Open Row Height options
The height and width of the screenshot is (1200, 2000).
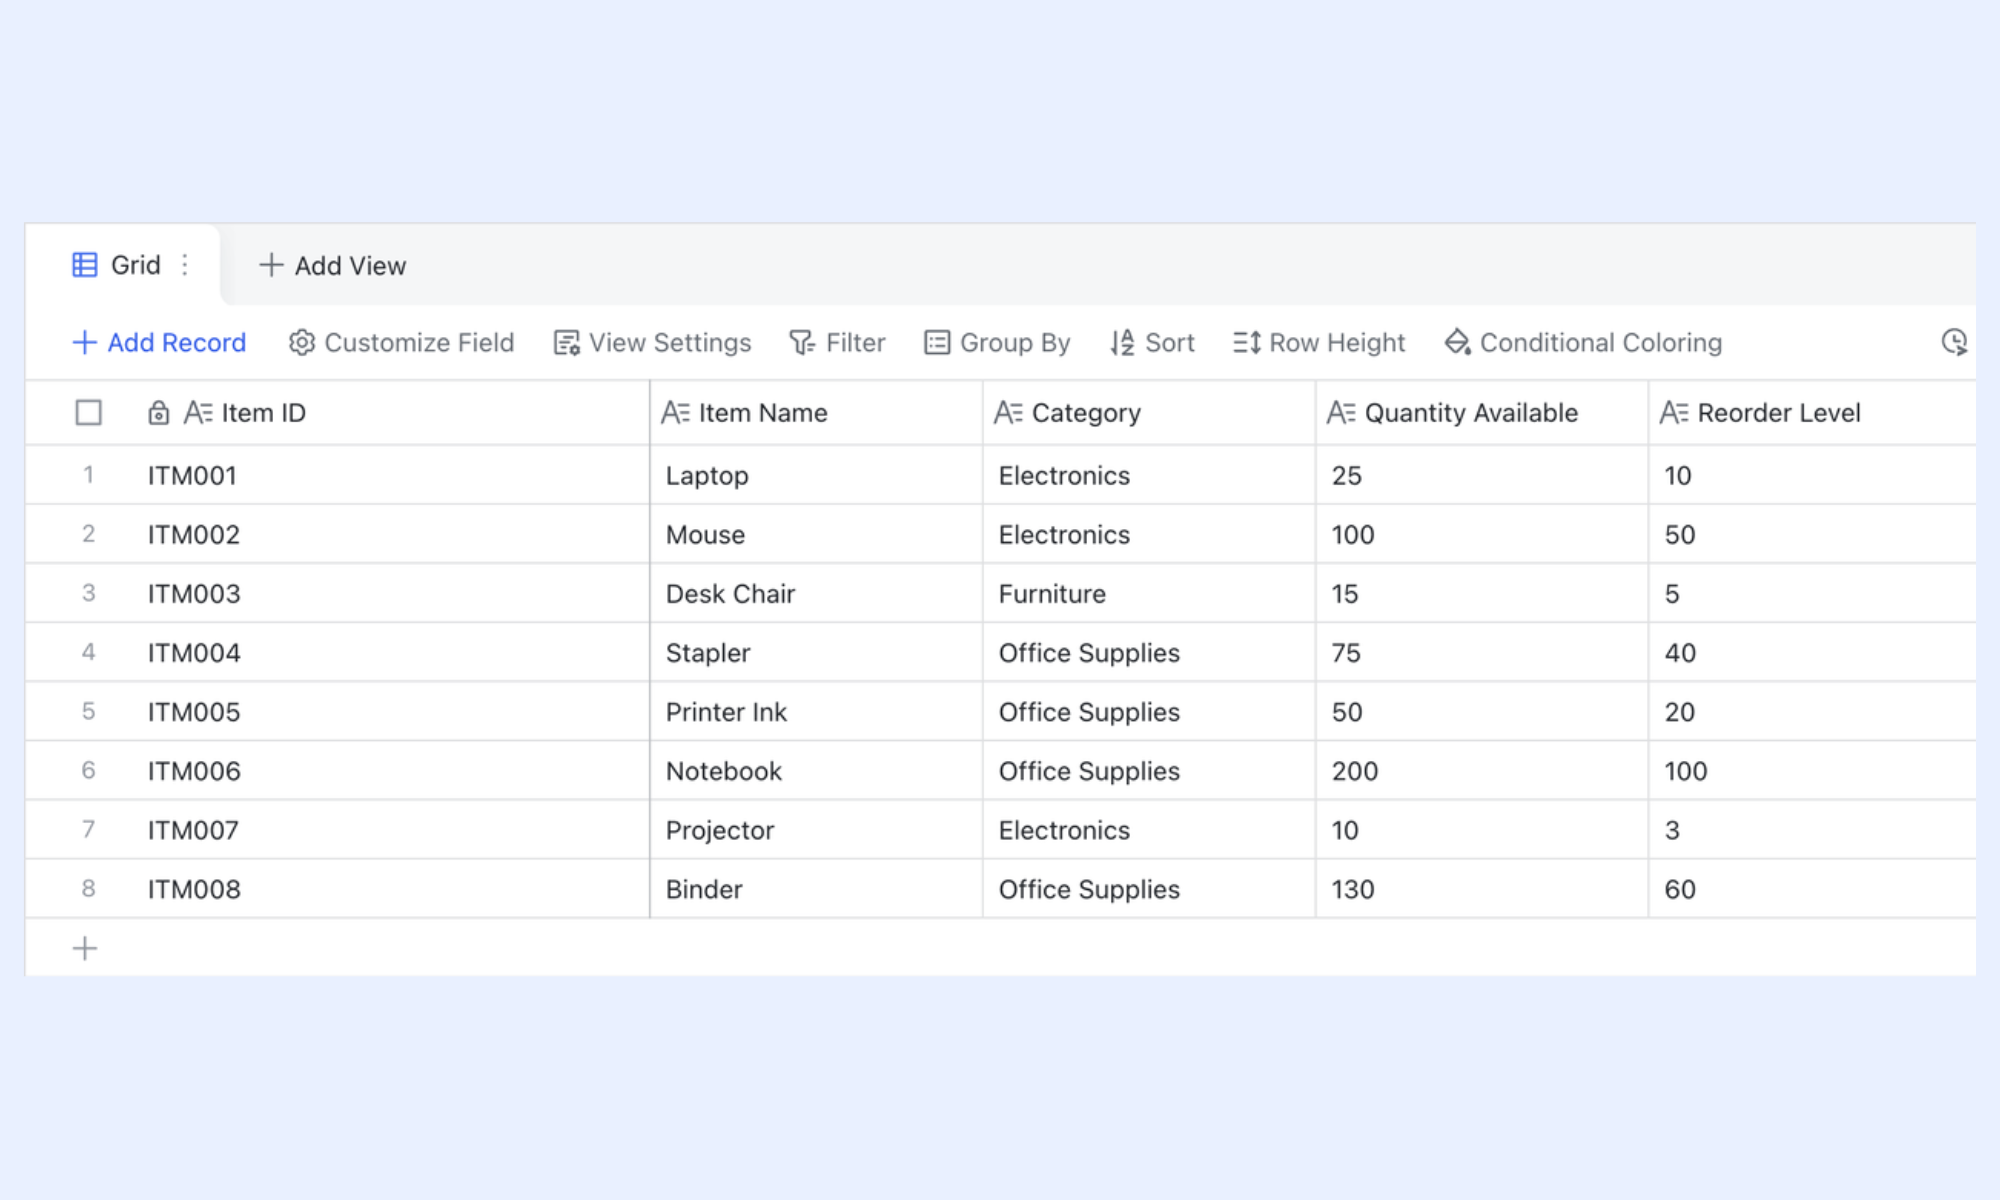[1319, 343]
